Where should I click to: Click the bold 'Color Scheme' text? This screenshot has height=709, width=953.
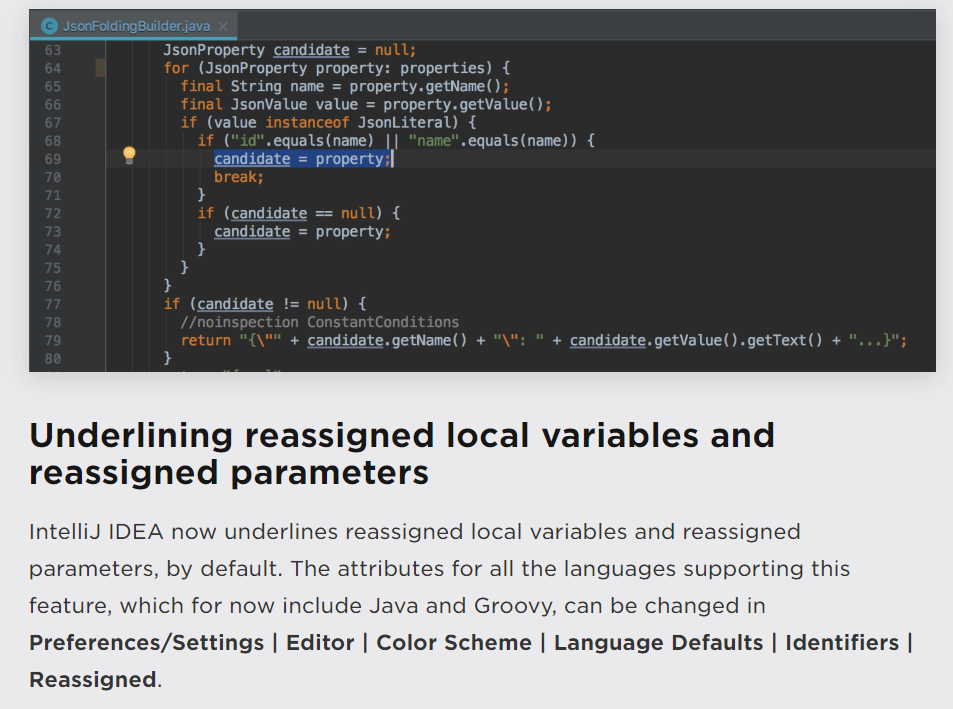pos(453,643)
